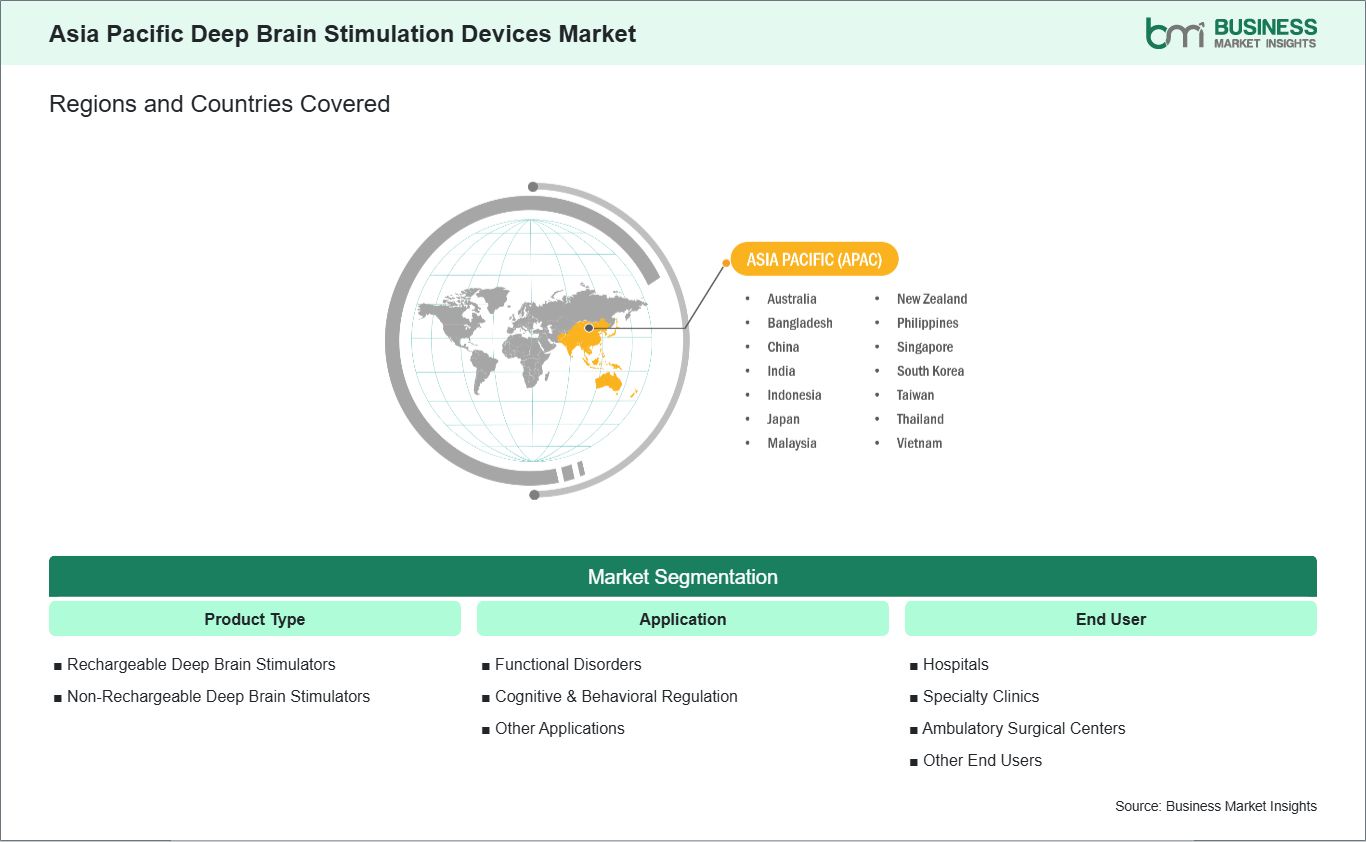Select the End User column header
1366x842 pixels.
[x=1111, y=619]
